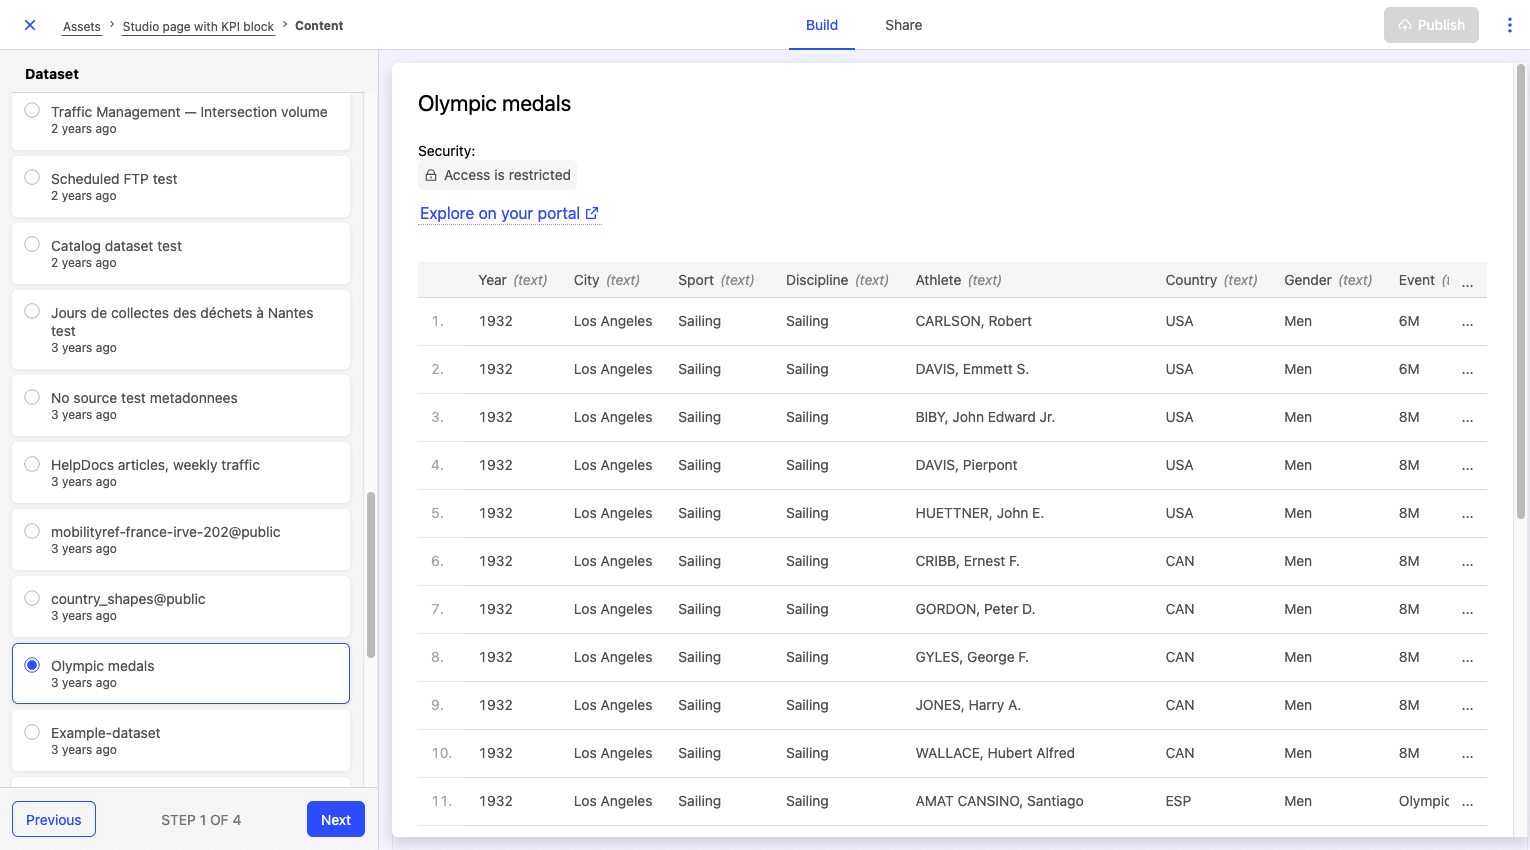Click the external link icon beside Explore on your portal
The height and width of the screenshot is (850, 1530).
pos(592,213)
